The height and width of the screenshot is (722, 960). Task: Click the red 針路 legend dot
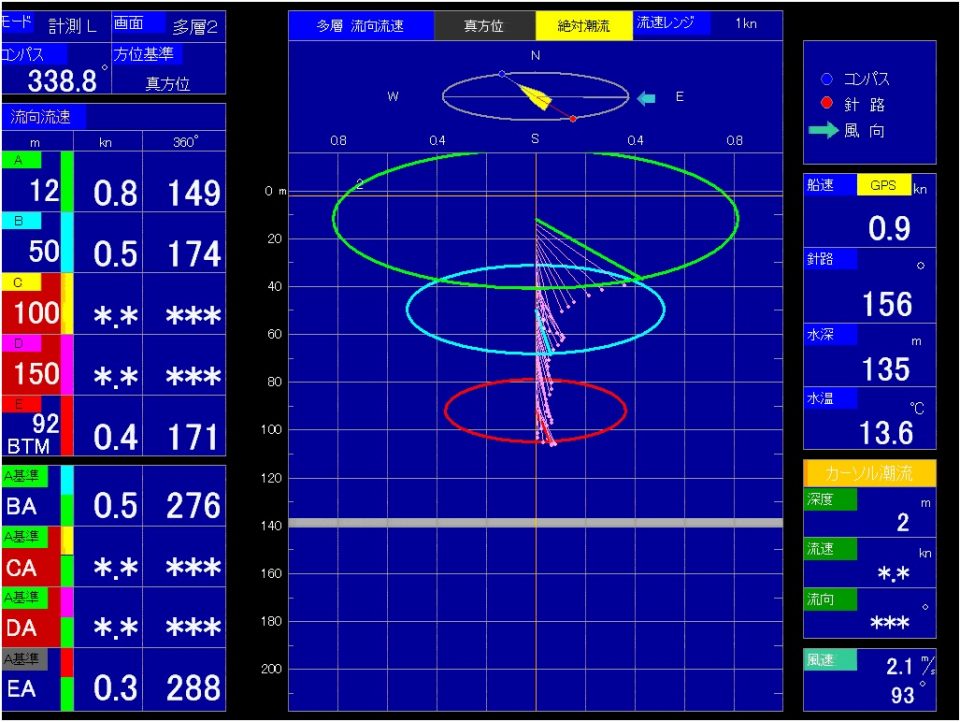827,103
